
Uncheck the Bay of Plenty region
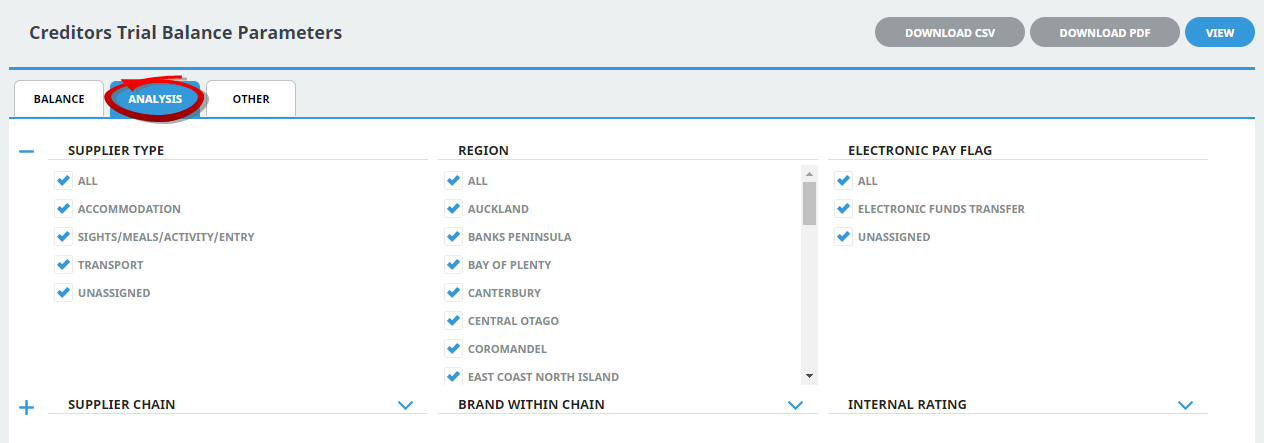tap(454, 265)
